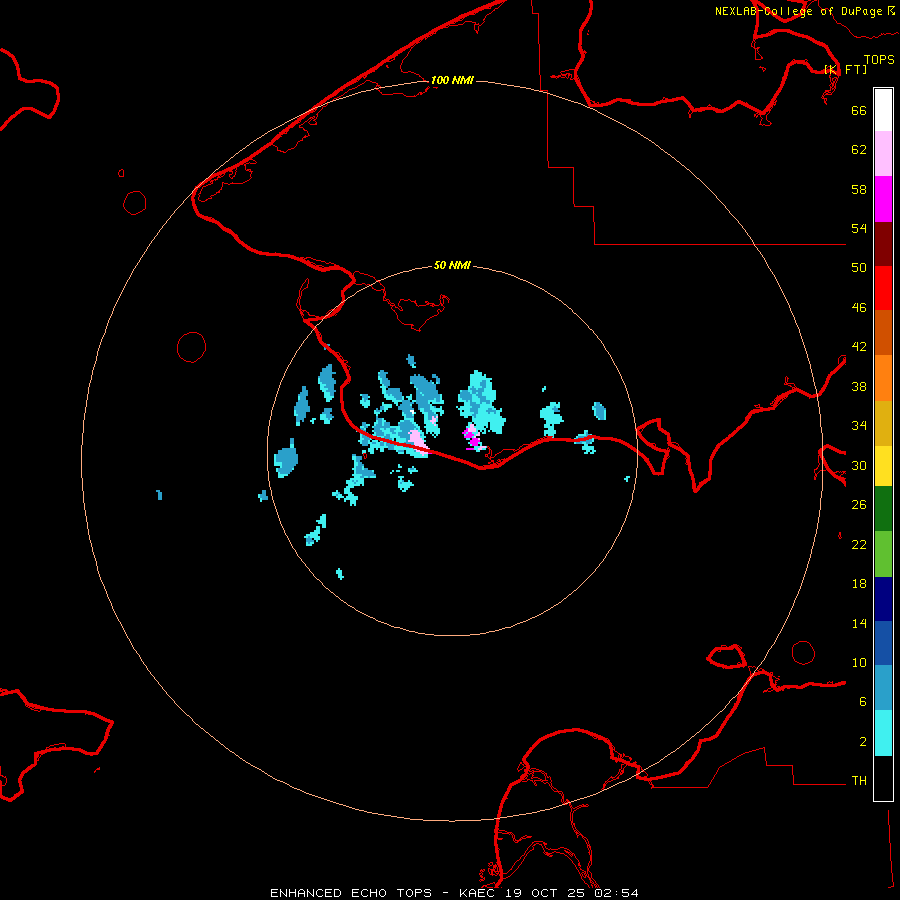Click the TH legend label

pos(859,781)
